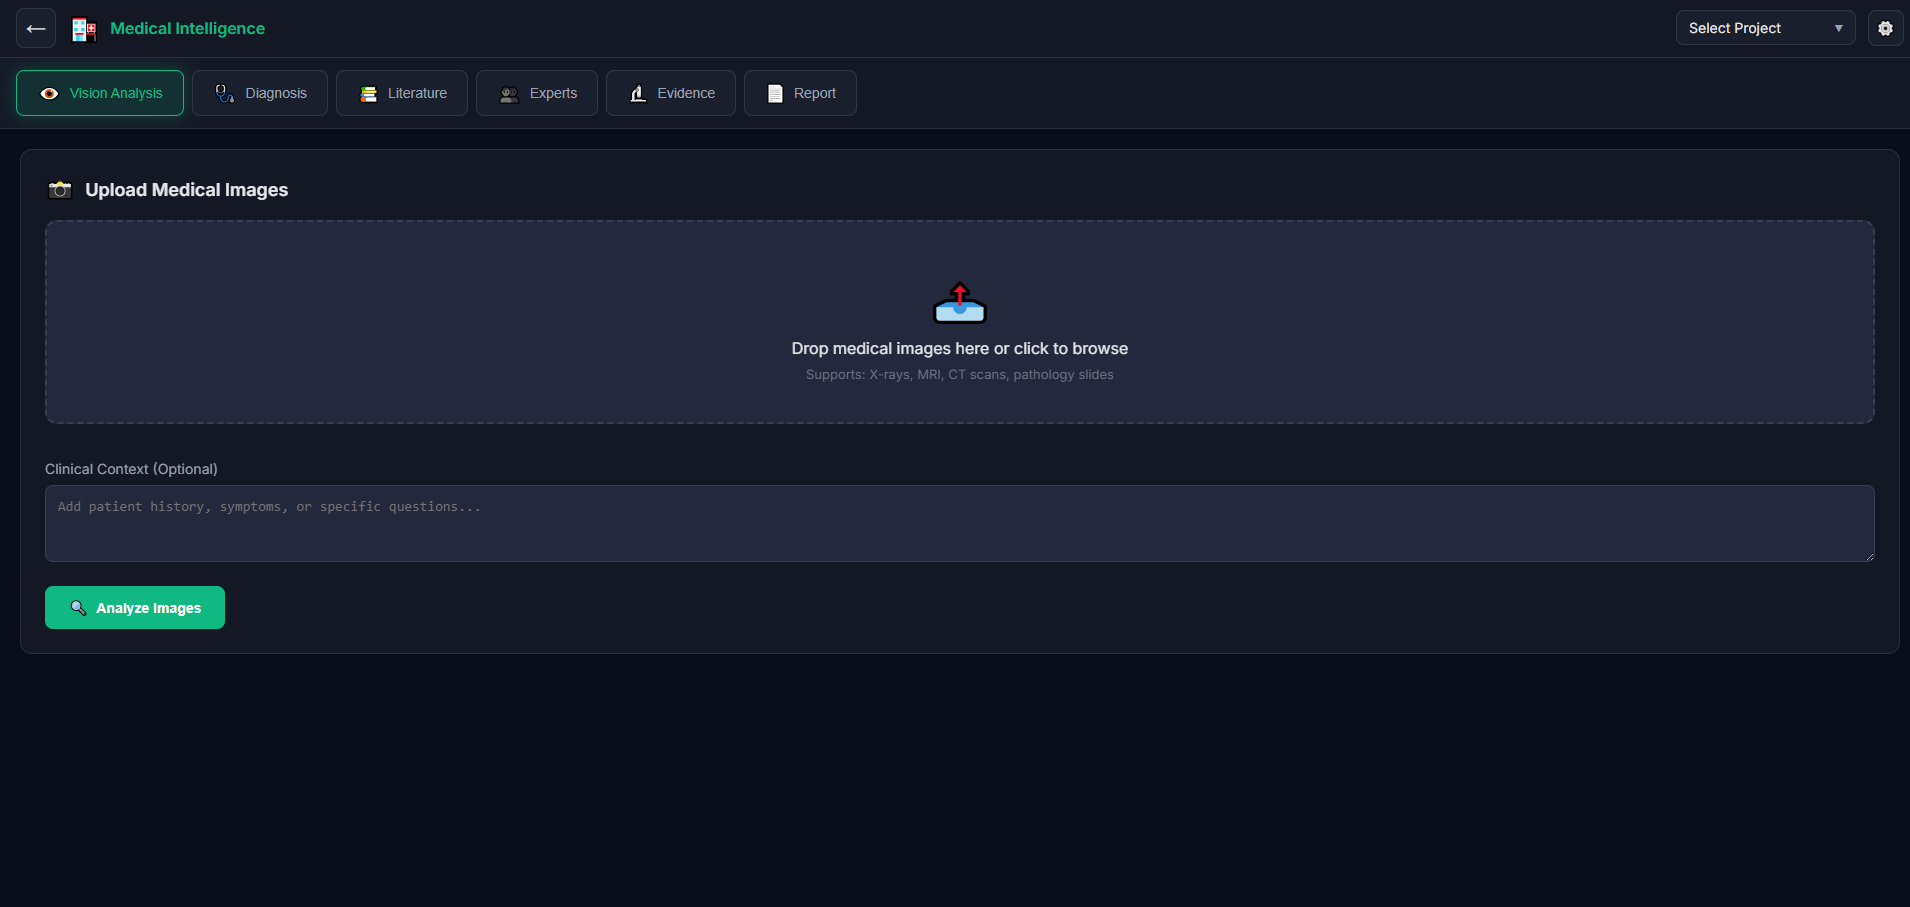The width and height of the screenshot is (1910, 907).
Task: Click the supported formats hint text
Action: (x=959, y=375)
